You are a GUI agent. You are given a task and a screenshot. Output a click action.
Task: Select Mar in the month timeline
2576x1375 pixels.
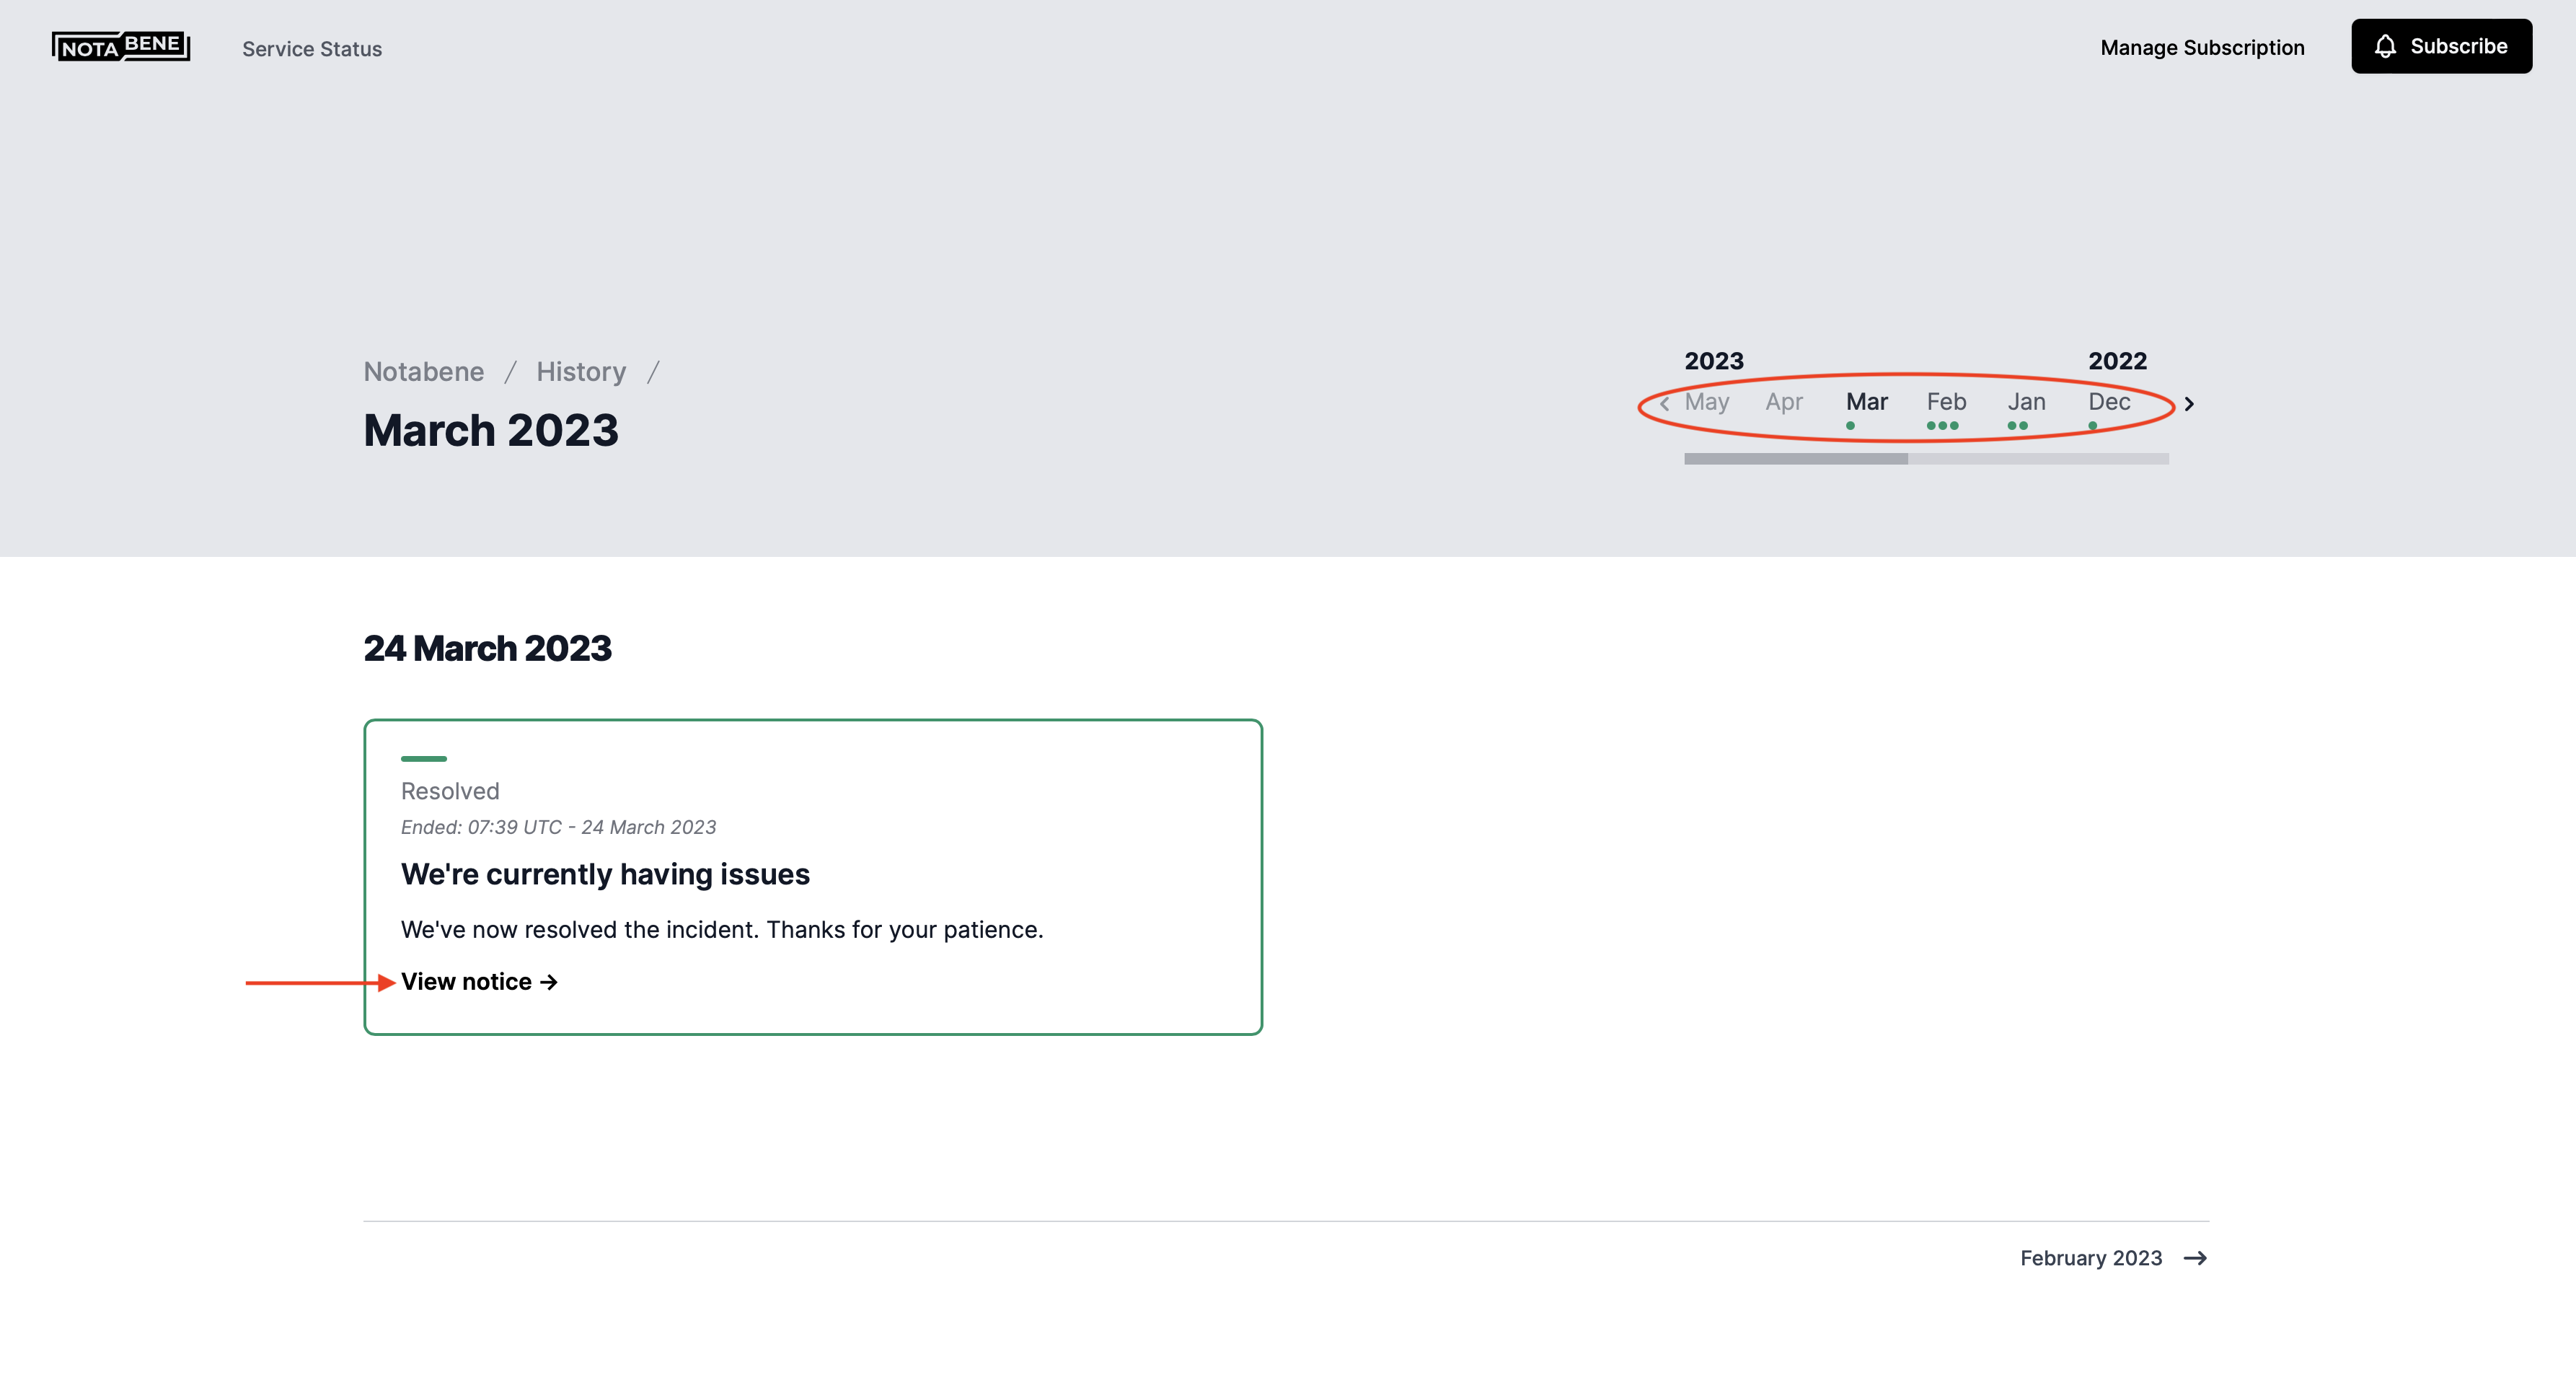1866,402
